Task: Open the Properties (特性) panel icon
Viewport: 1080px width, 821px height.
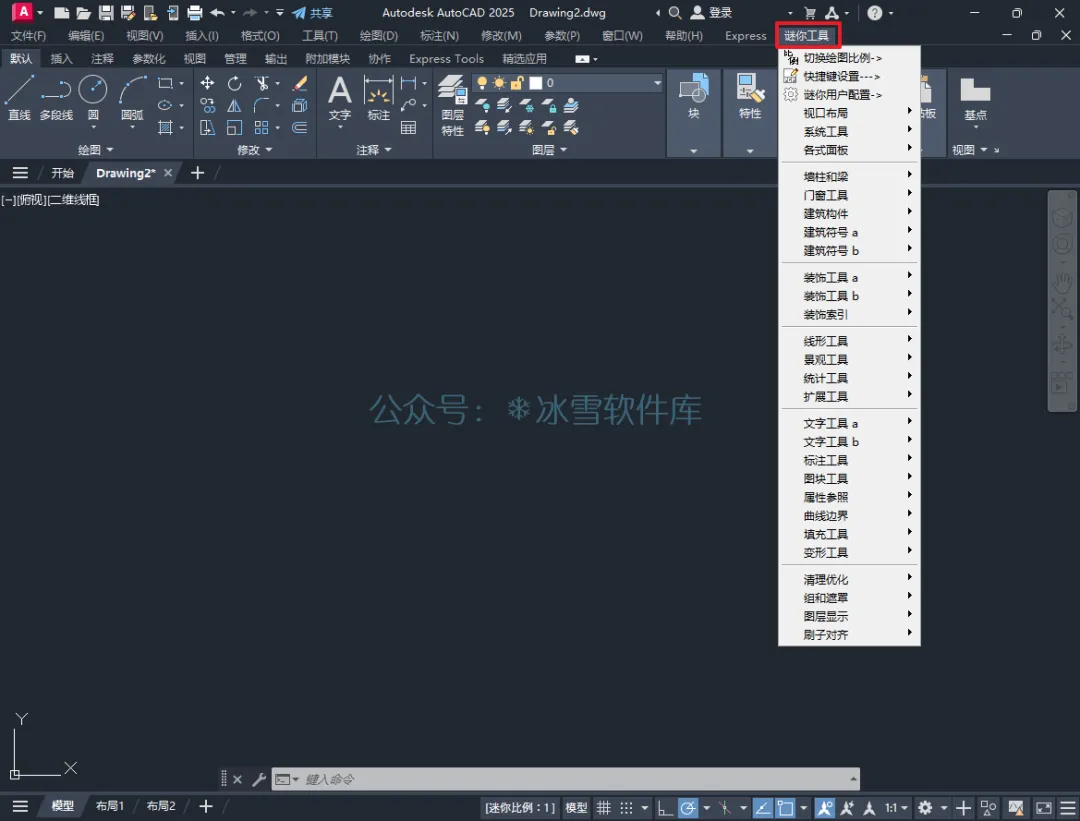Action: [750, 96]
